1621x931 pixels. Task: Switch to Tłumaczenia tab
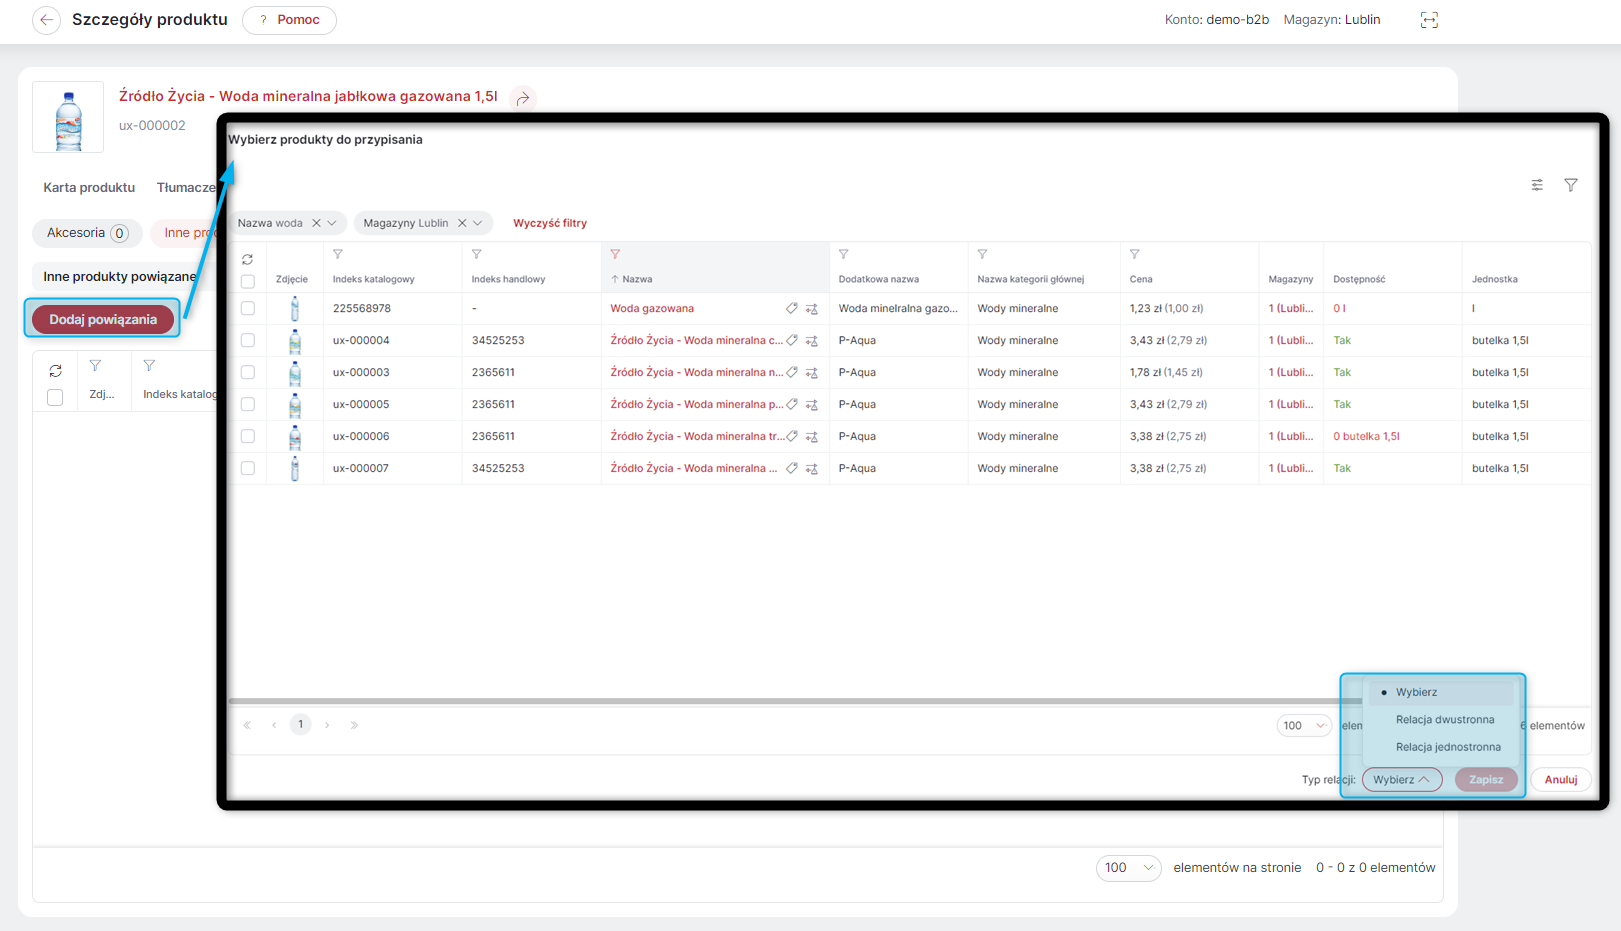coord(187,187)
